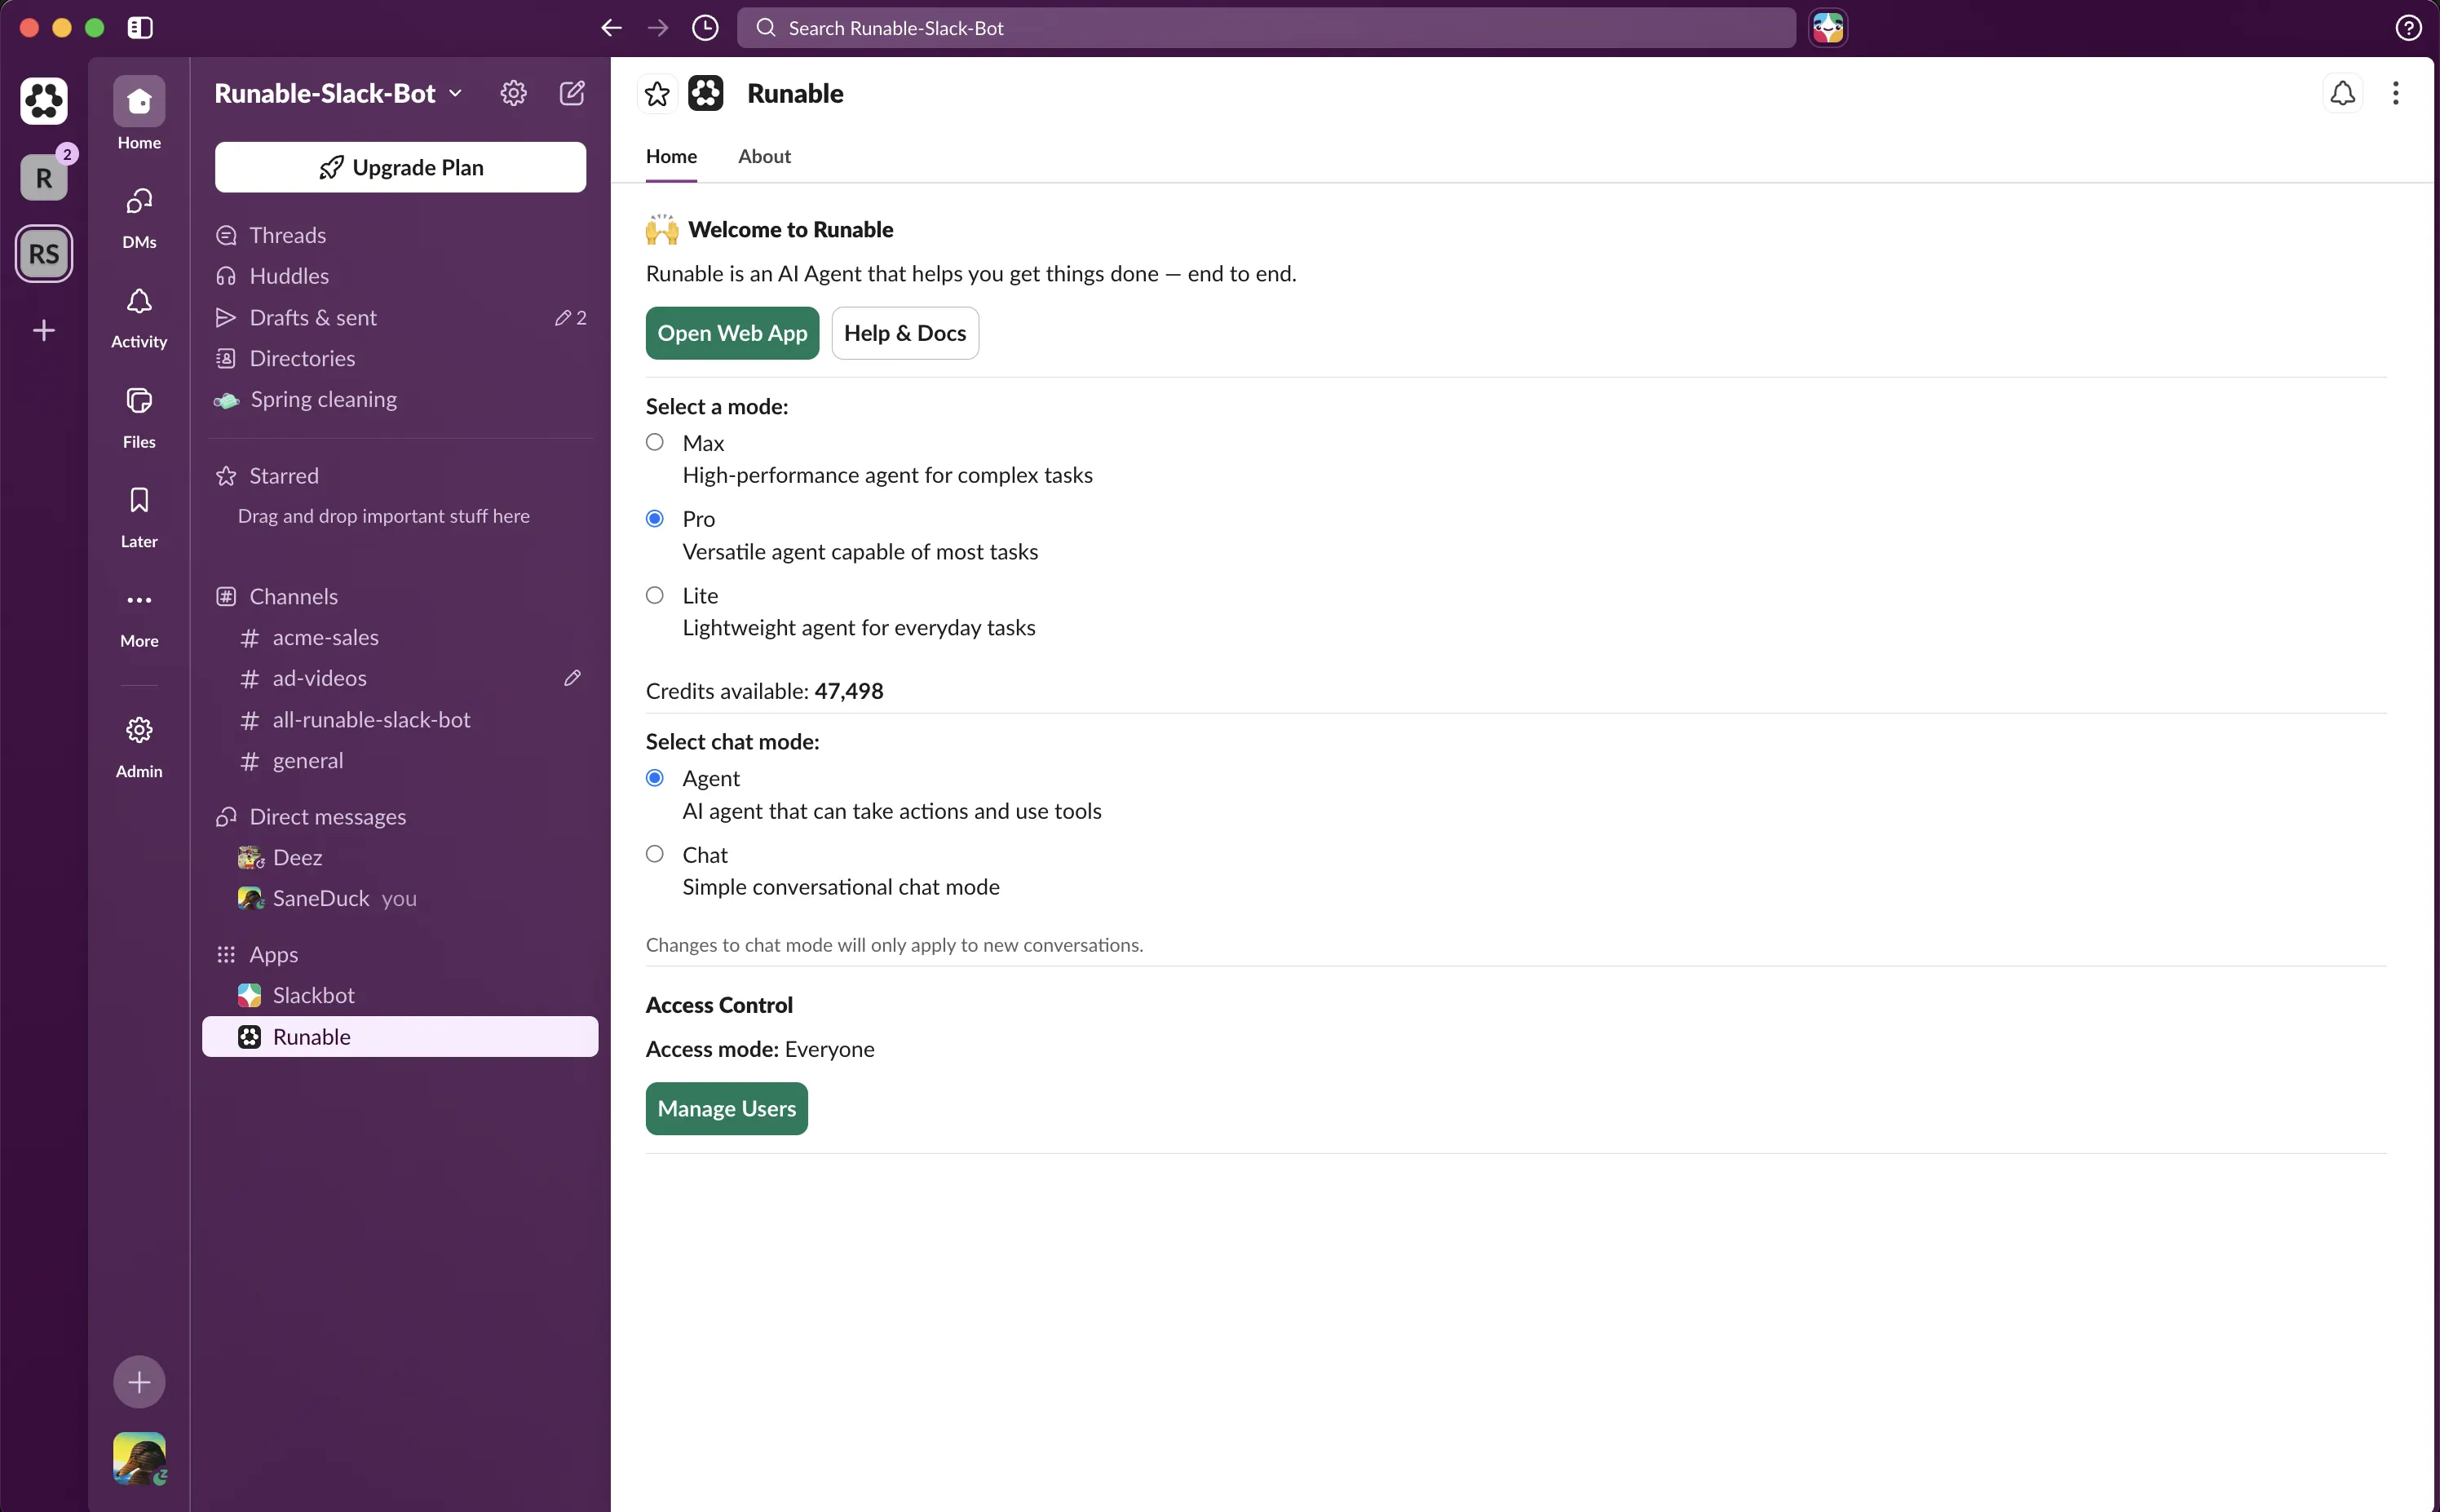
Task: Select the Agent chat mode radio button
Action: click(655, 778)
